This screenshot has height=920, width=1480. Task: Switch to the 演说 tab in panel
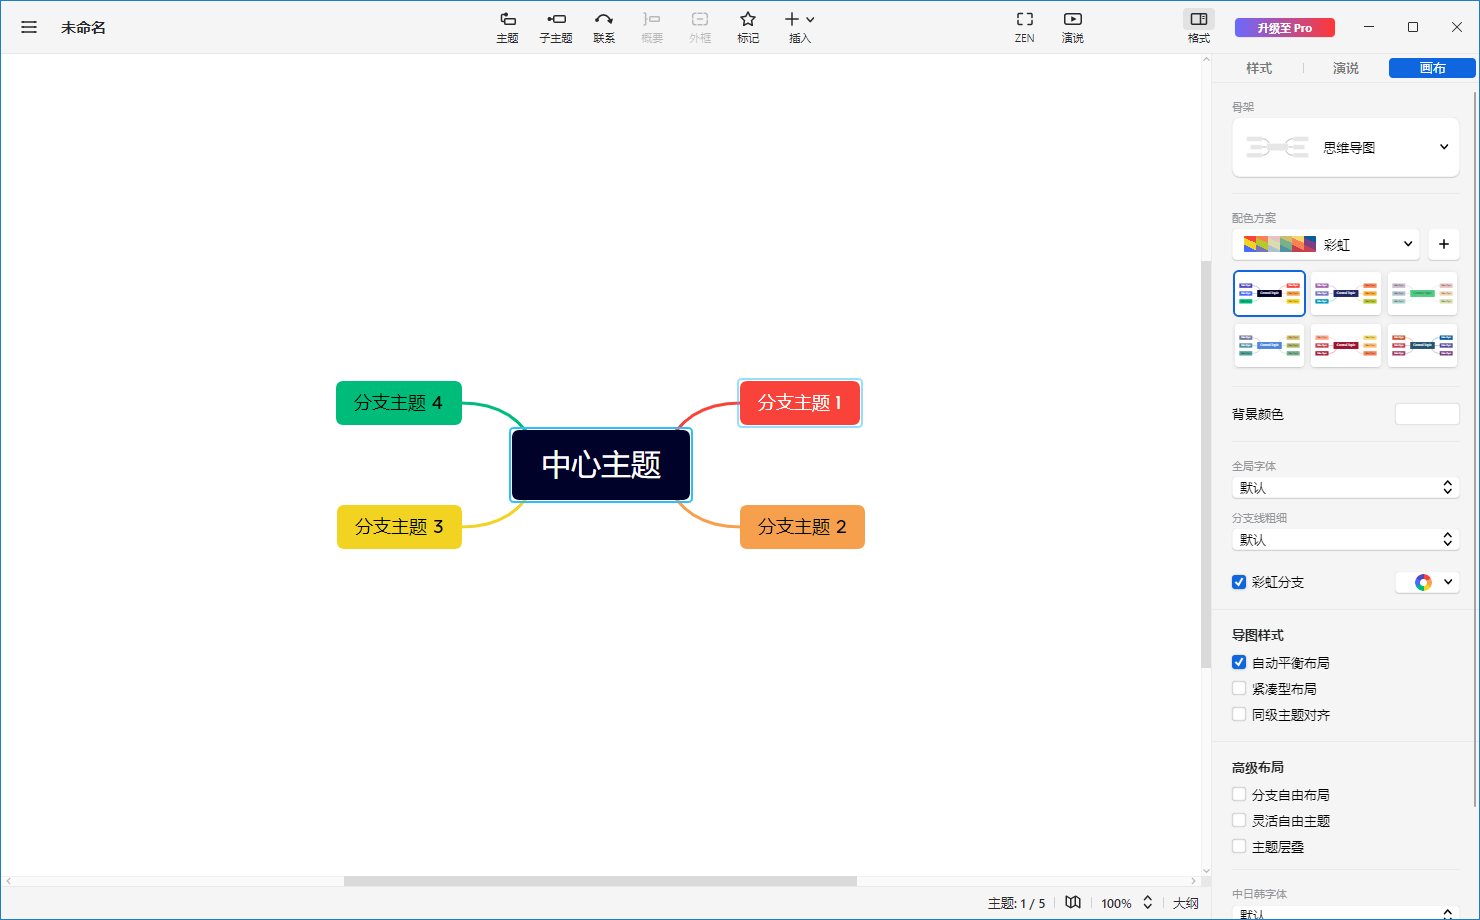click(1346, 68)
